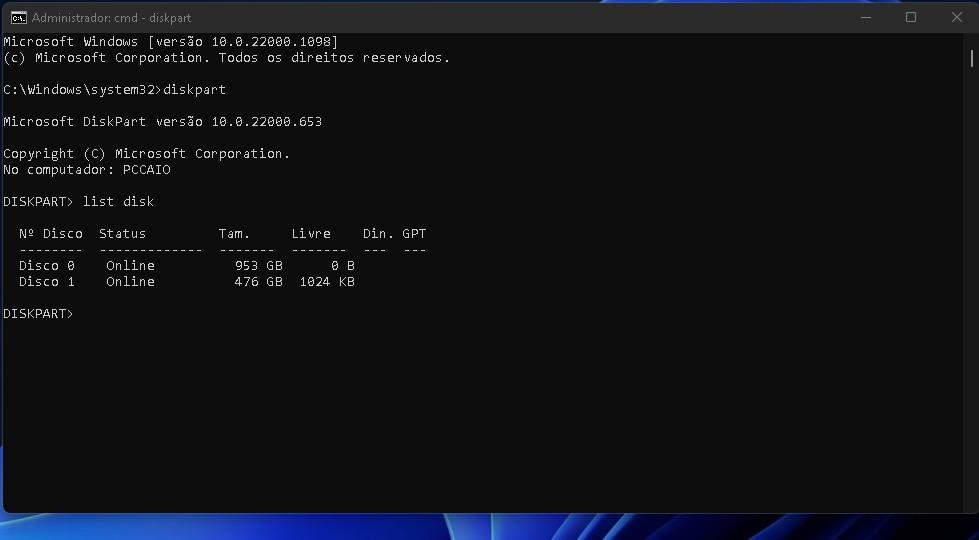
Task: Click the 'C:\Windows\system32>diskpart' command line
Action: pos(114,90)
